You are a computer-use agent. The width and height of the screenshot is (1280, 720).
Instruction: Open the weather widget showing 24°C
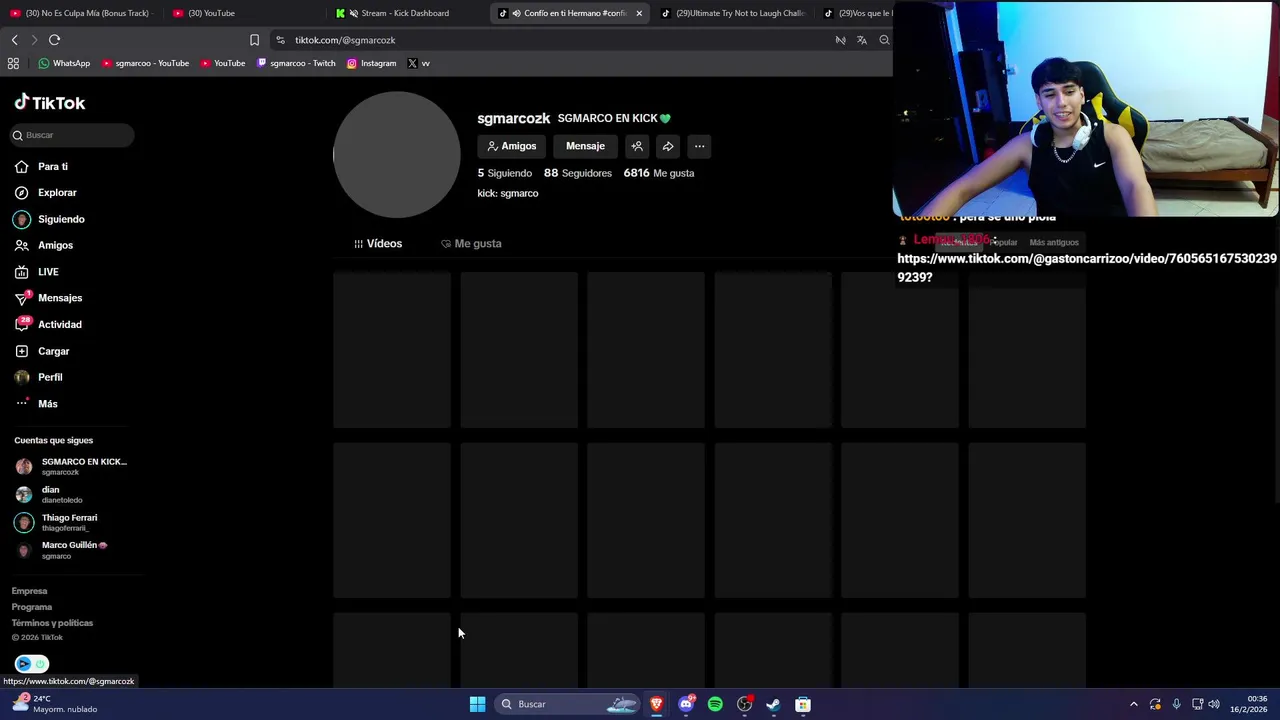pos(56,704)
